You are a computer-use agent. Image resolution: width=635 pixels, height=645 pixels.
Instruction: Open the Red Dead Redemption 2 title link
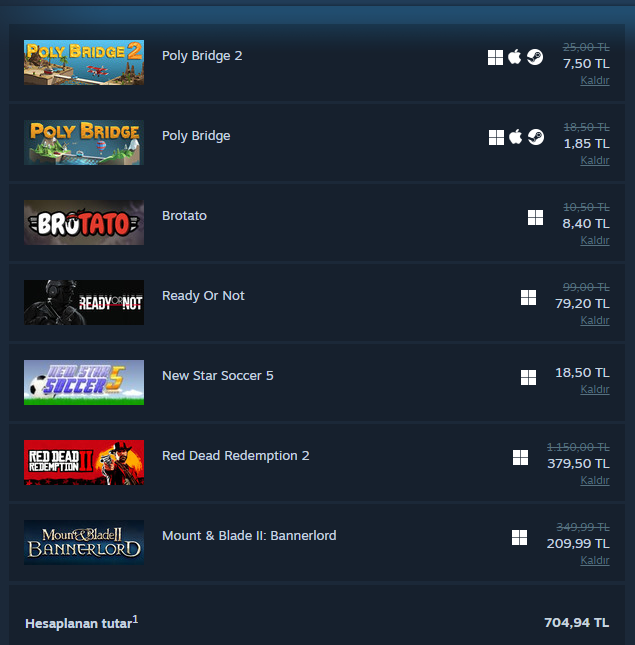point(236,456)
